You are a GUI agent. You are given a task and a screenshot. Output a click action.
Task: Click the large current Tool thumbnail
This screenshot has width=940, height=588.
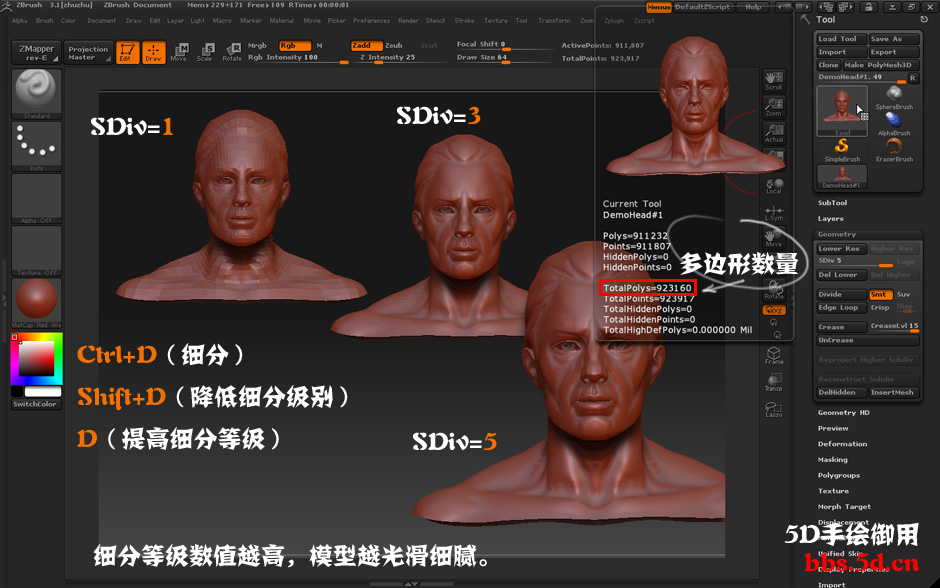pos(842,111)
